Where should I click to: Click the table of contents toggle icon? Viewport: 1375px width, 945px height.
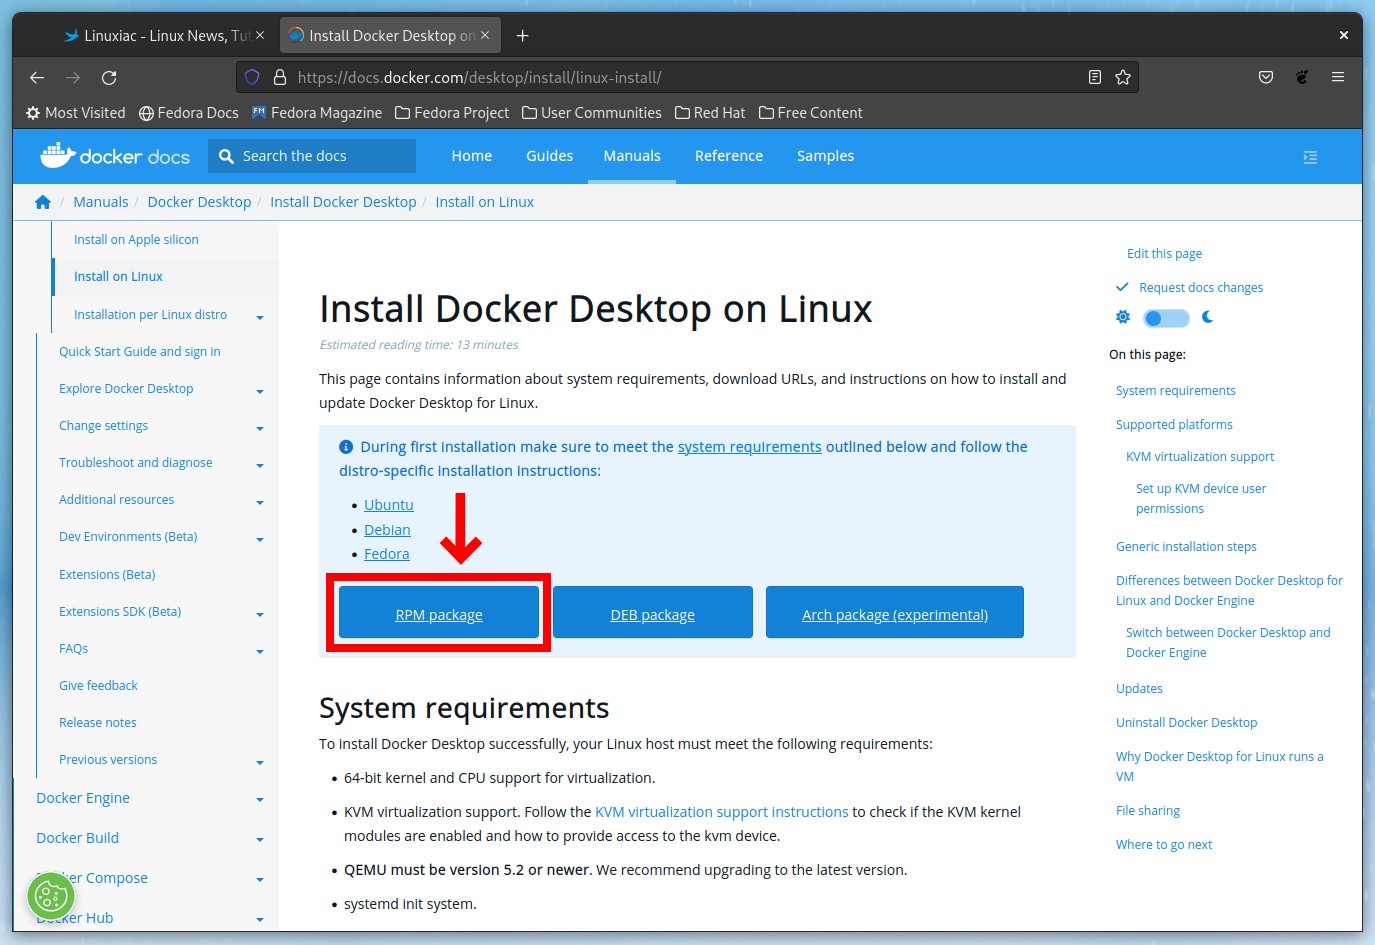(x=1310, y=157)
